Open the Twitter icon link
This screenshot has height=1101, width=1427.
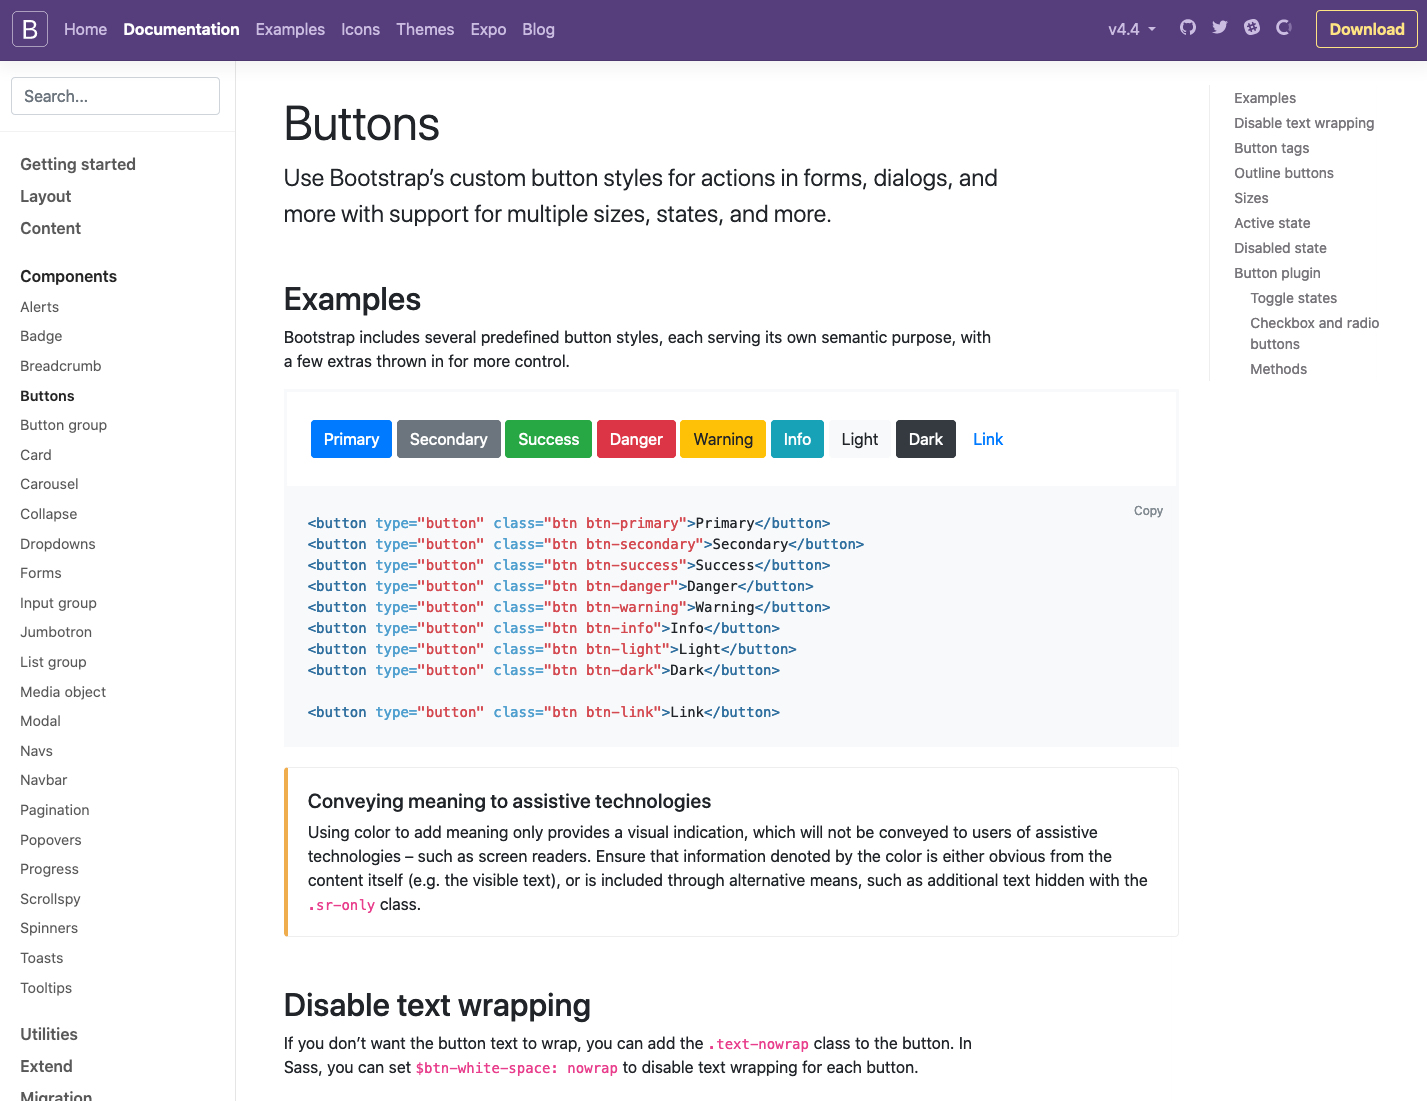tap(1220, 28)
